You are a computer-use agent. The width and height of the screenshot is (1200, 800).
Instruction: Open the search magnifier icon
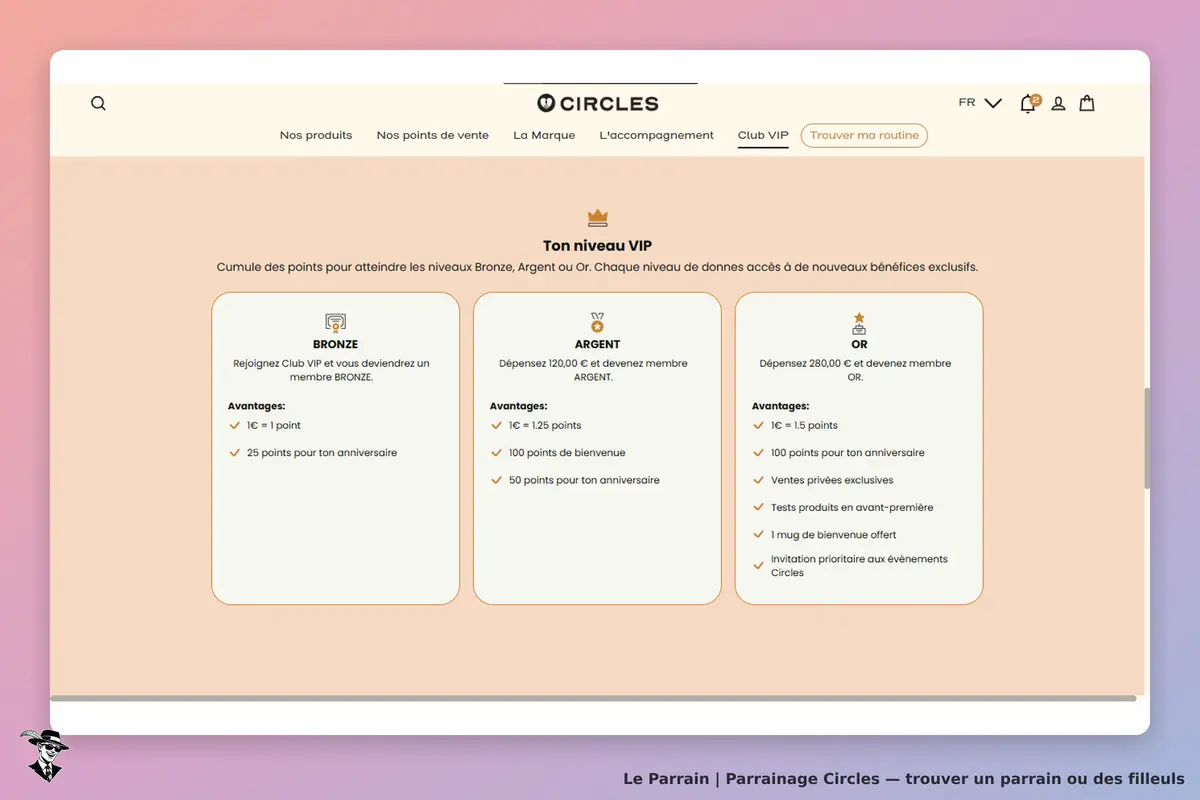[x=98, y=103]
